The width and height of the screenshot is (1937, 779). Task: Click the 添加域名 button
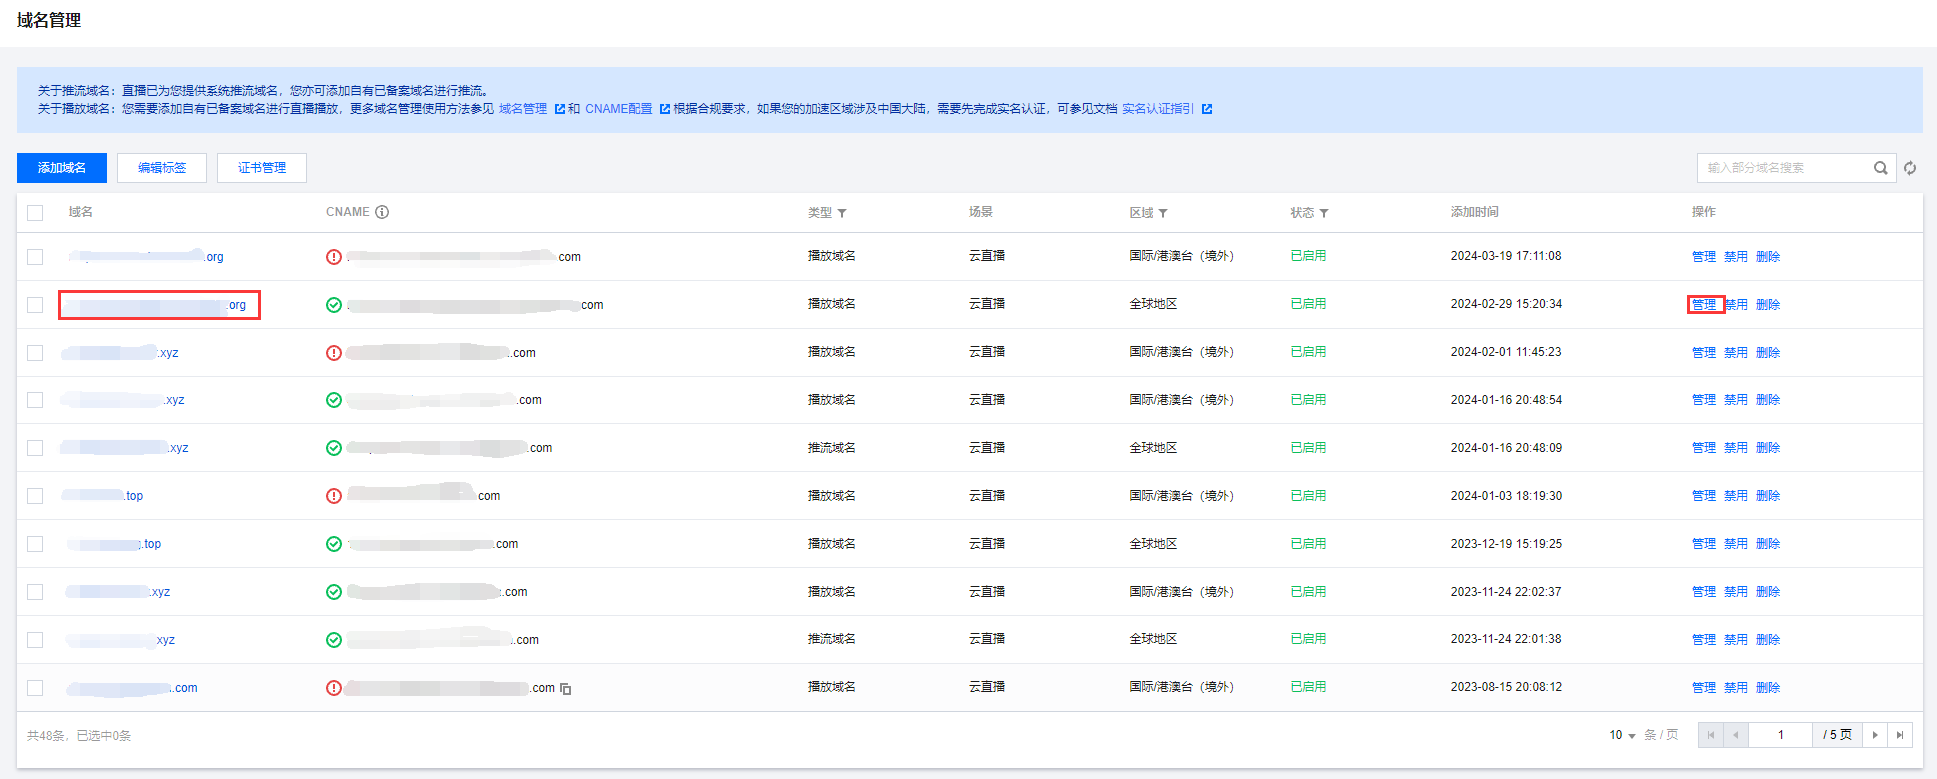coord(62,168)
